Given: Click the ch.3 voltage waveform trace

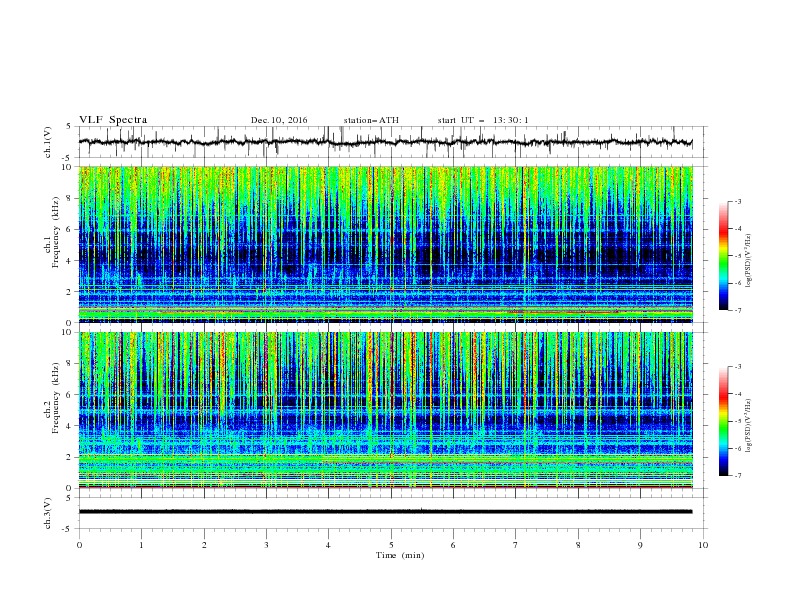Looking at the screenshot, I should click(x=385, y=512).
